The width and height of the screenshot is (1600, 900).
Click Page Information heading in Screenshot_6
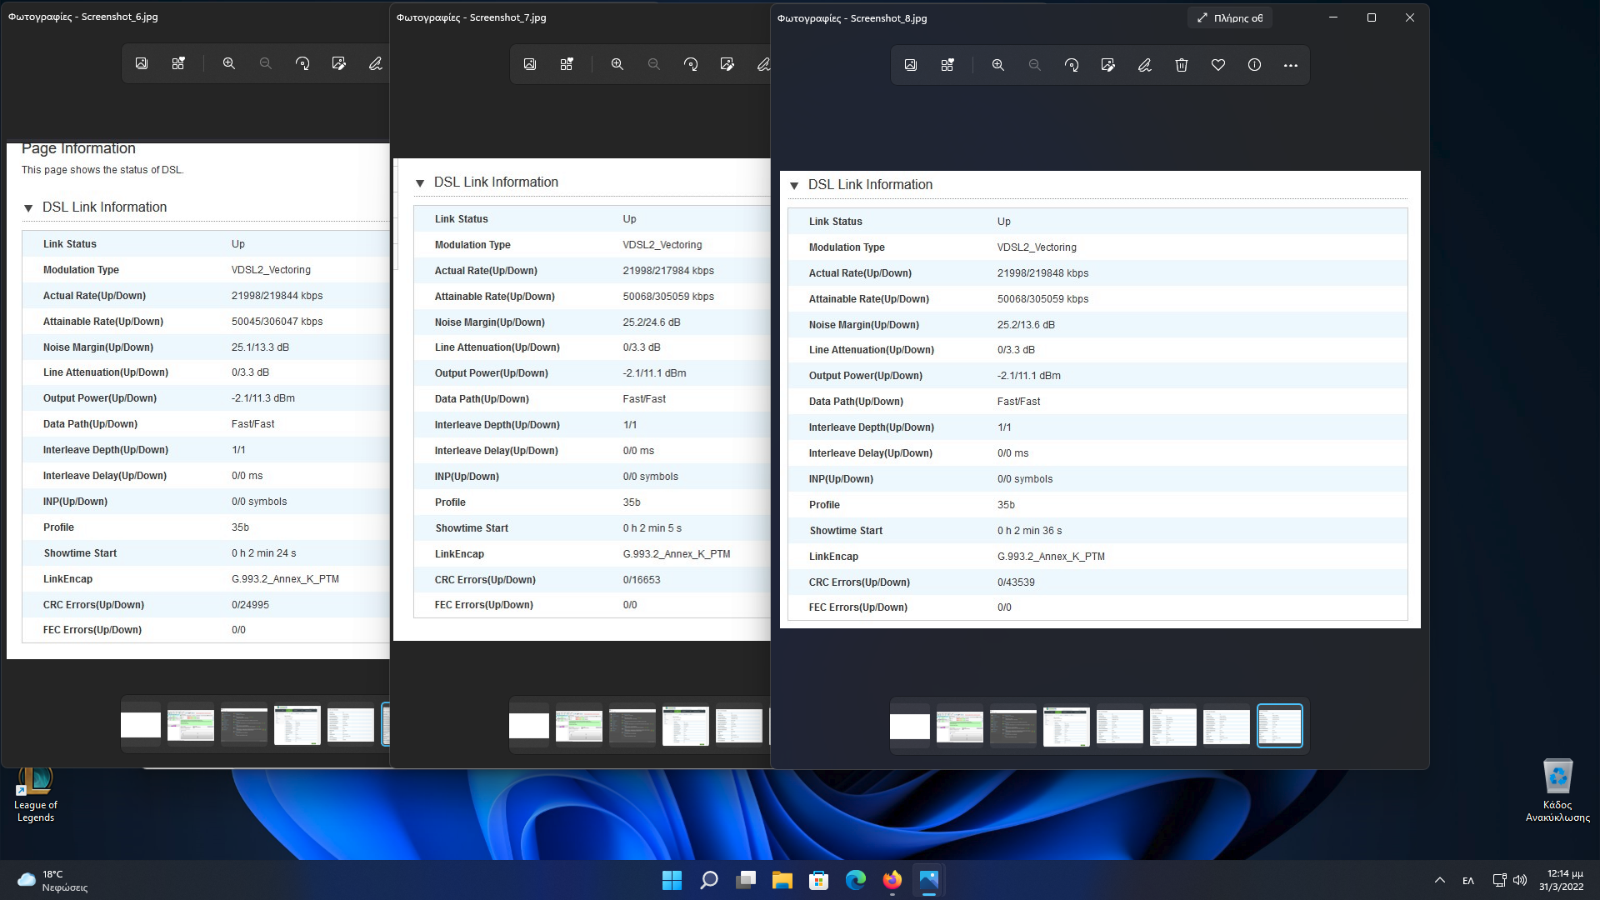(78, 148)
